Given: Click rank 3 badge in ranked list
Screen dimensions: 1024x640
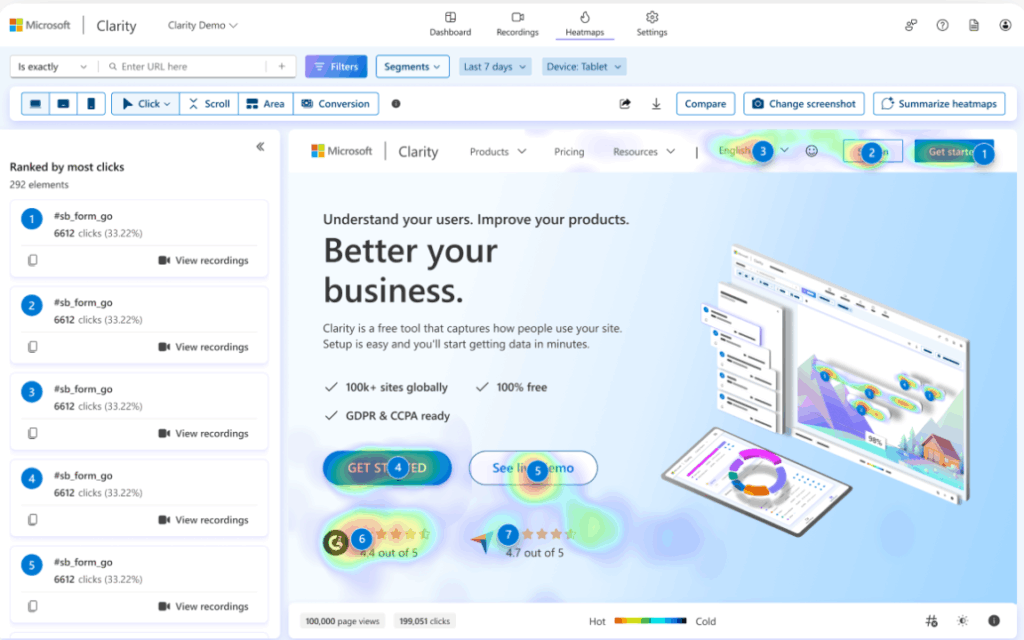Looking at the screenshot, I should (31, 392).
